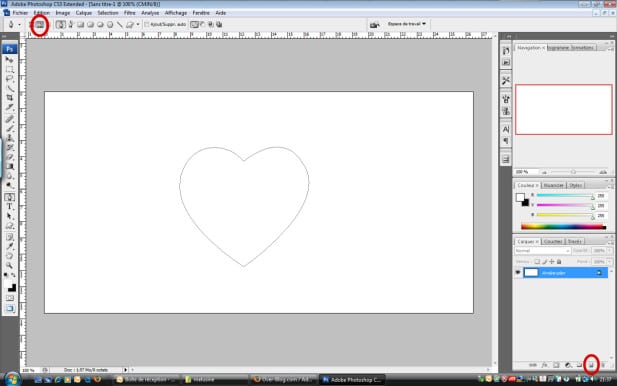Viewport: 617px width, 386px height.
Task: Switch to Over-blog.com taskbar window
Action: pos(284,380)
